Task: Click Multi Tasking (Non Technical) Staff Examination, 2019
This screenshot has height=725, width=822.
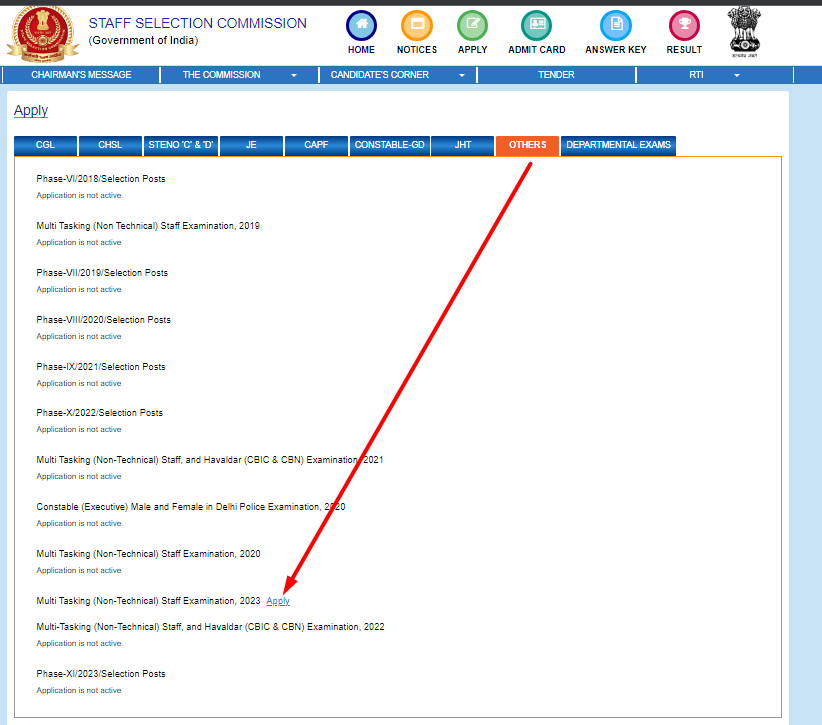Action: pyautogui.click(x=148, y=226)
